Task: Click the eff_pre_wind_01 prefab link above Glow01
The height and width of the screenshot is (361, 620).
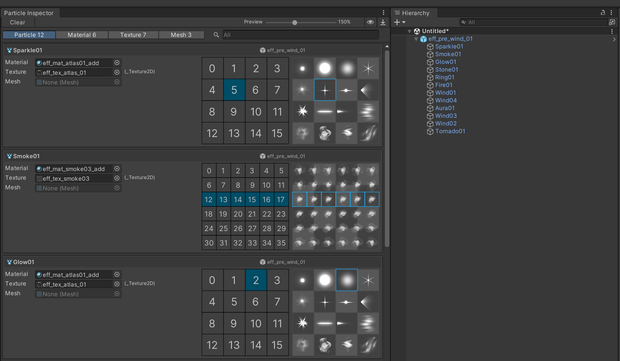Action: click(282, 262)
